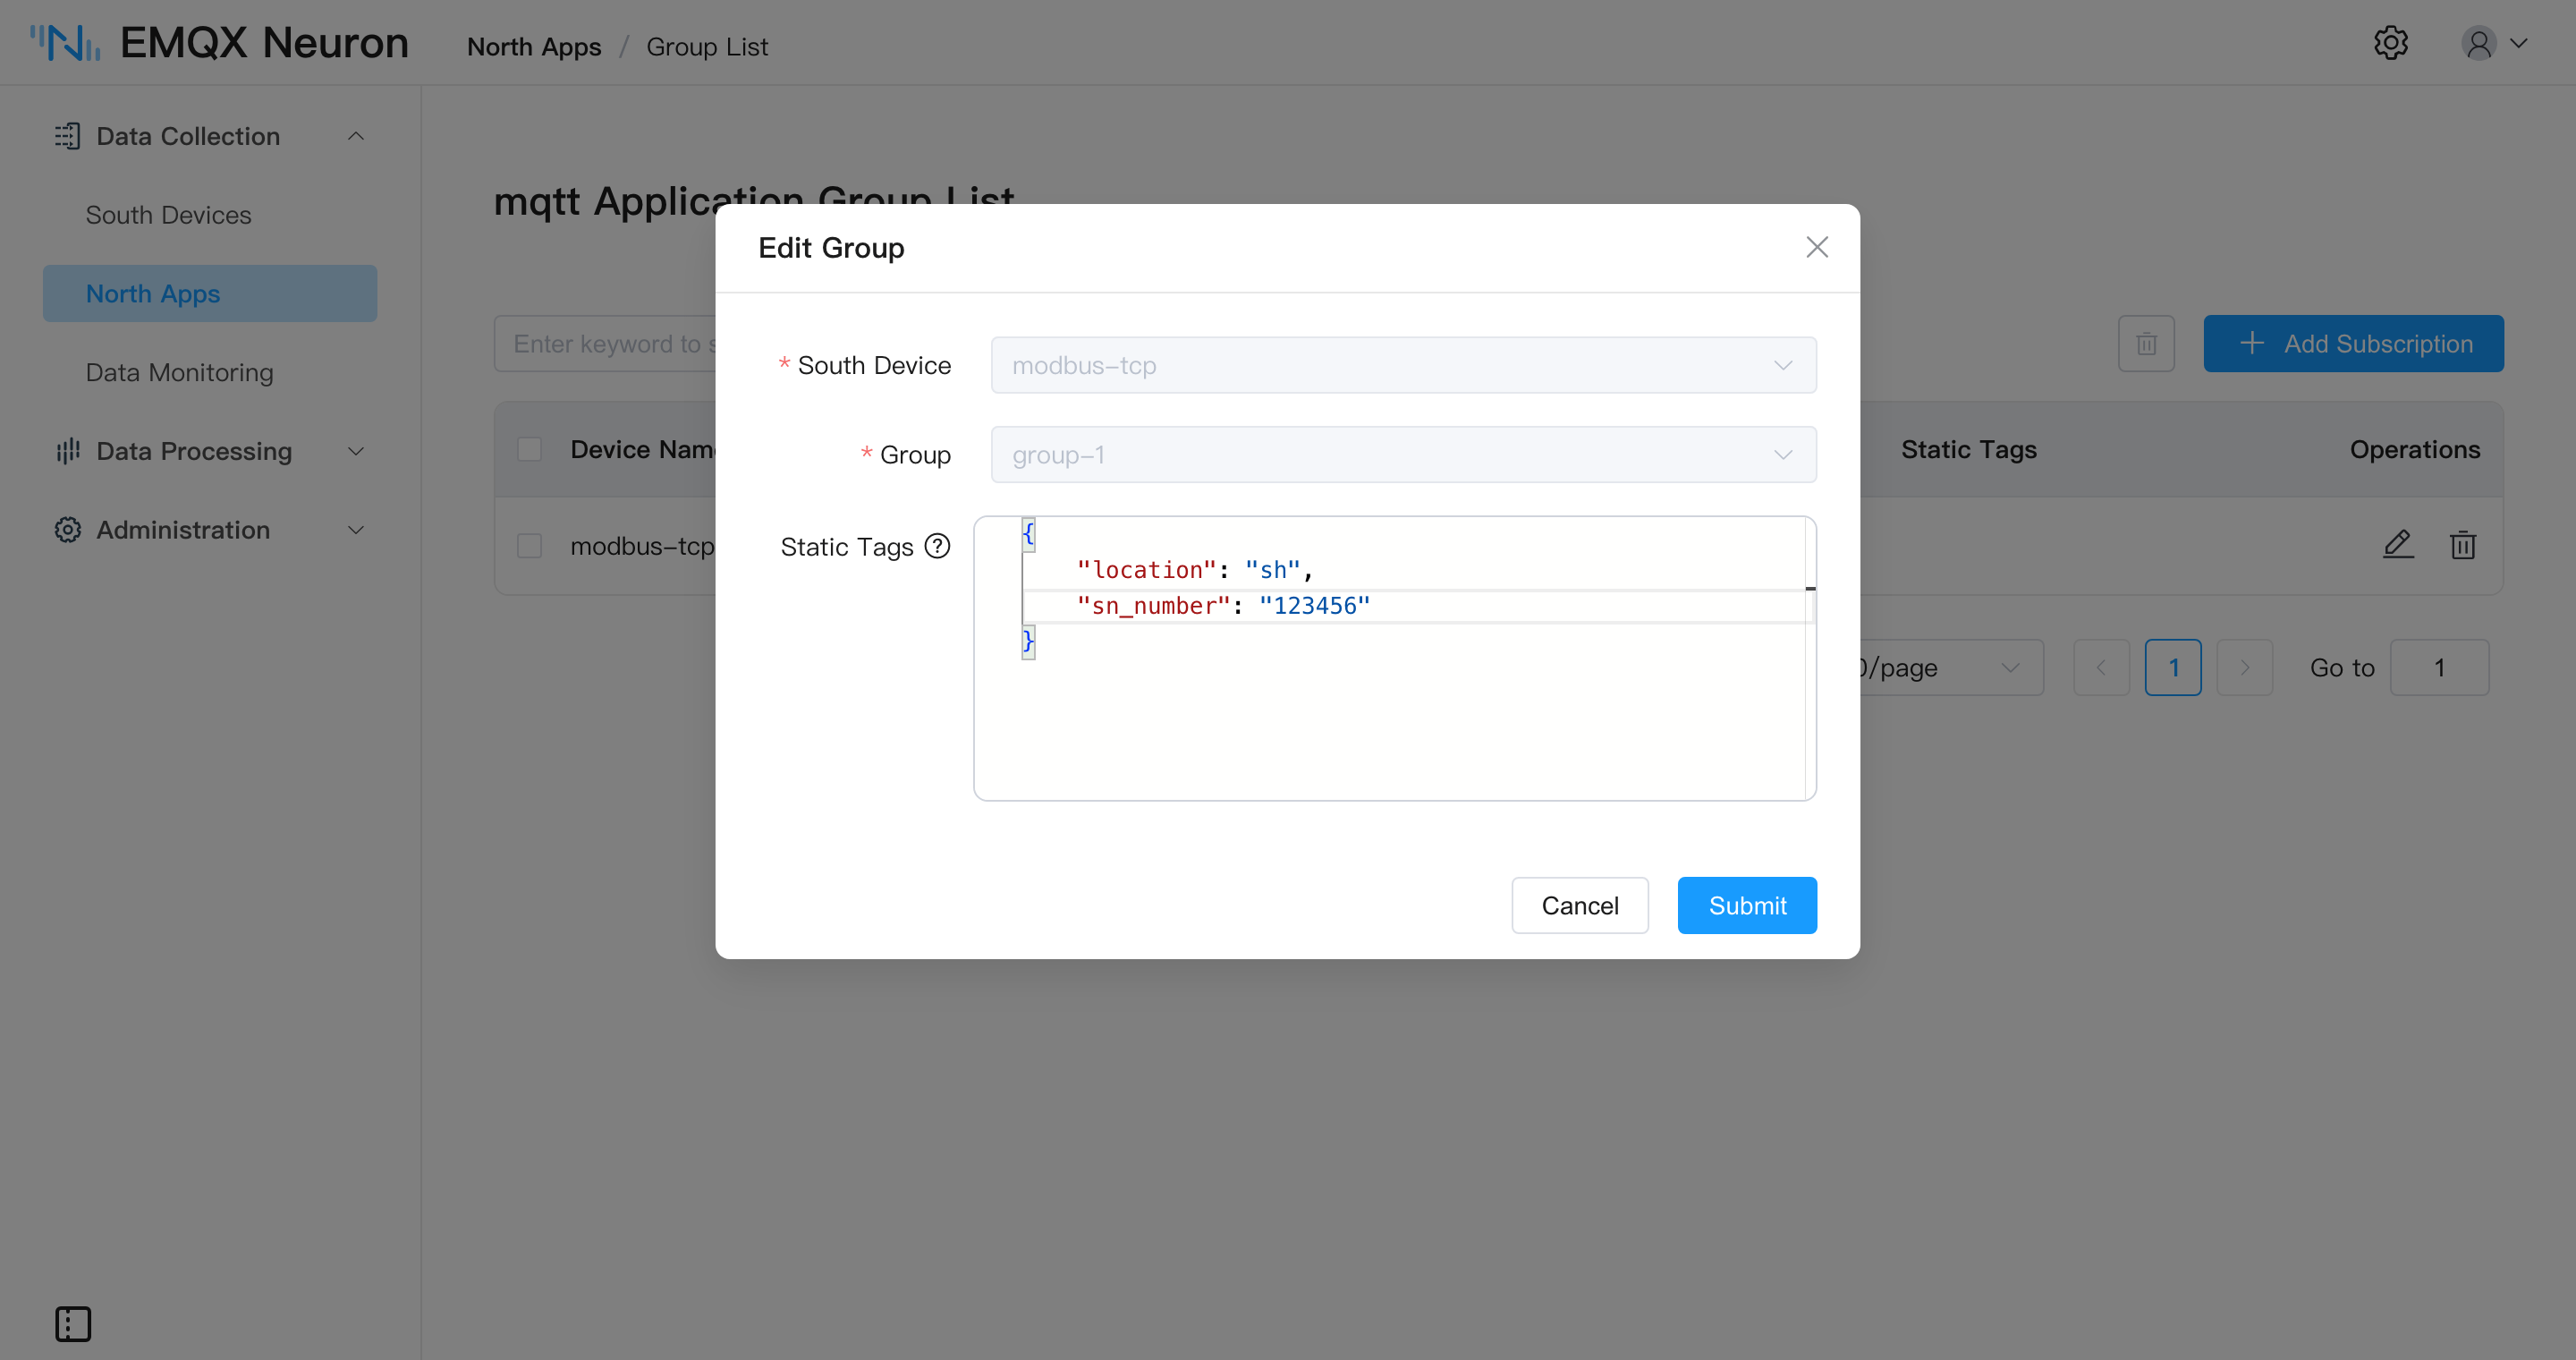This screenshot has height=1360, width=2576.
Task: Click the Static Tags help question icon
Action: coord(937,546)
